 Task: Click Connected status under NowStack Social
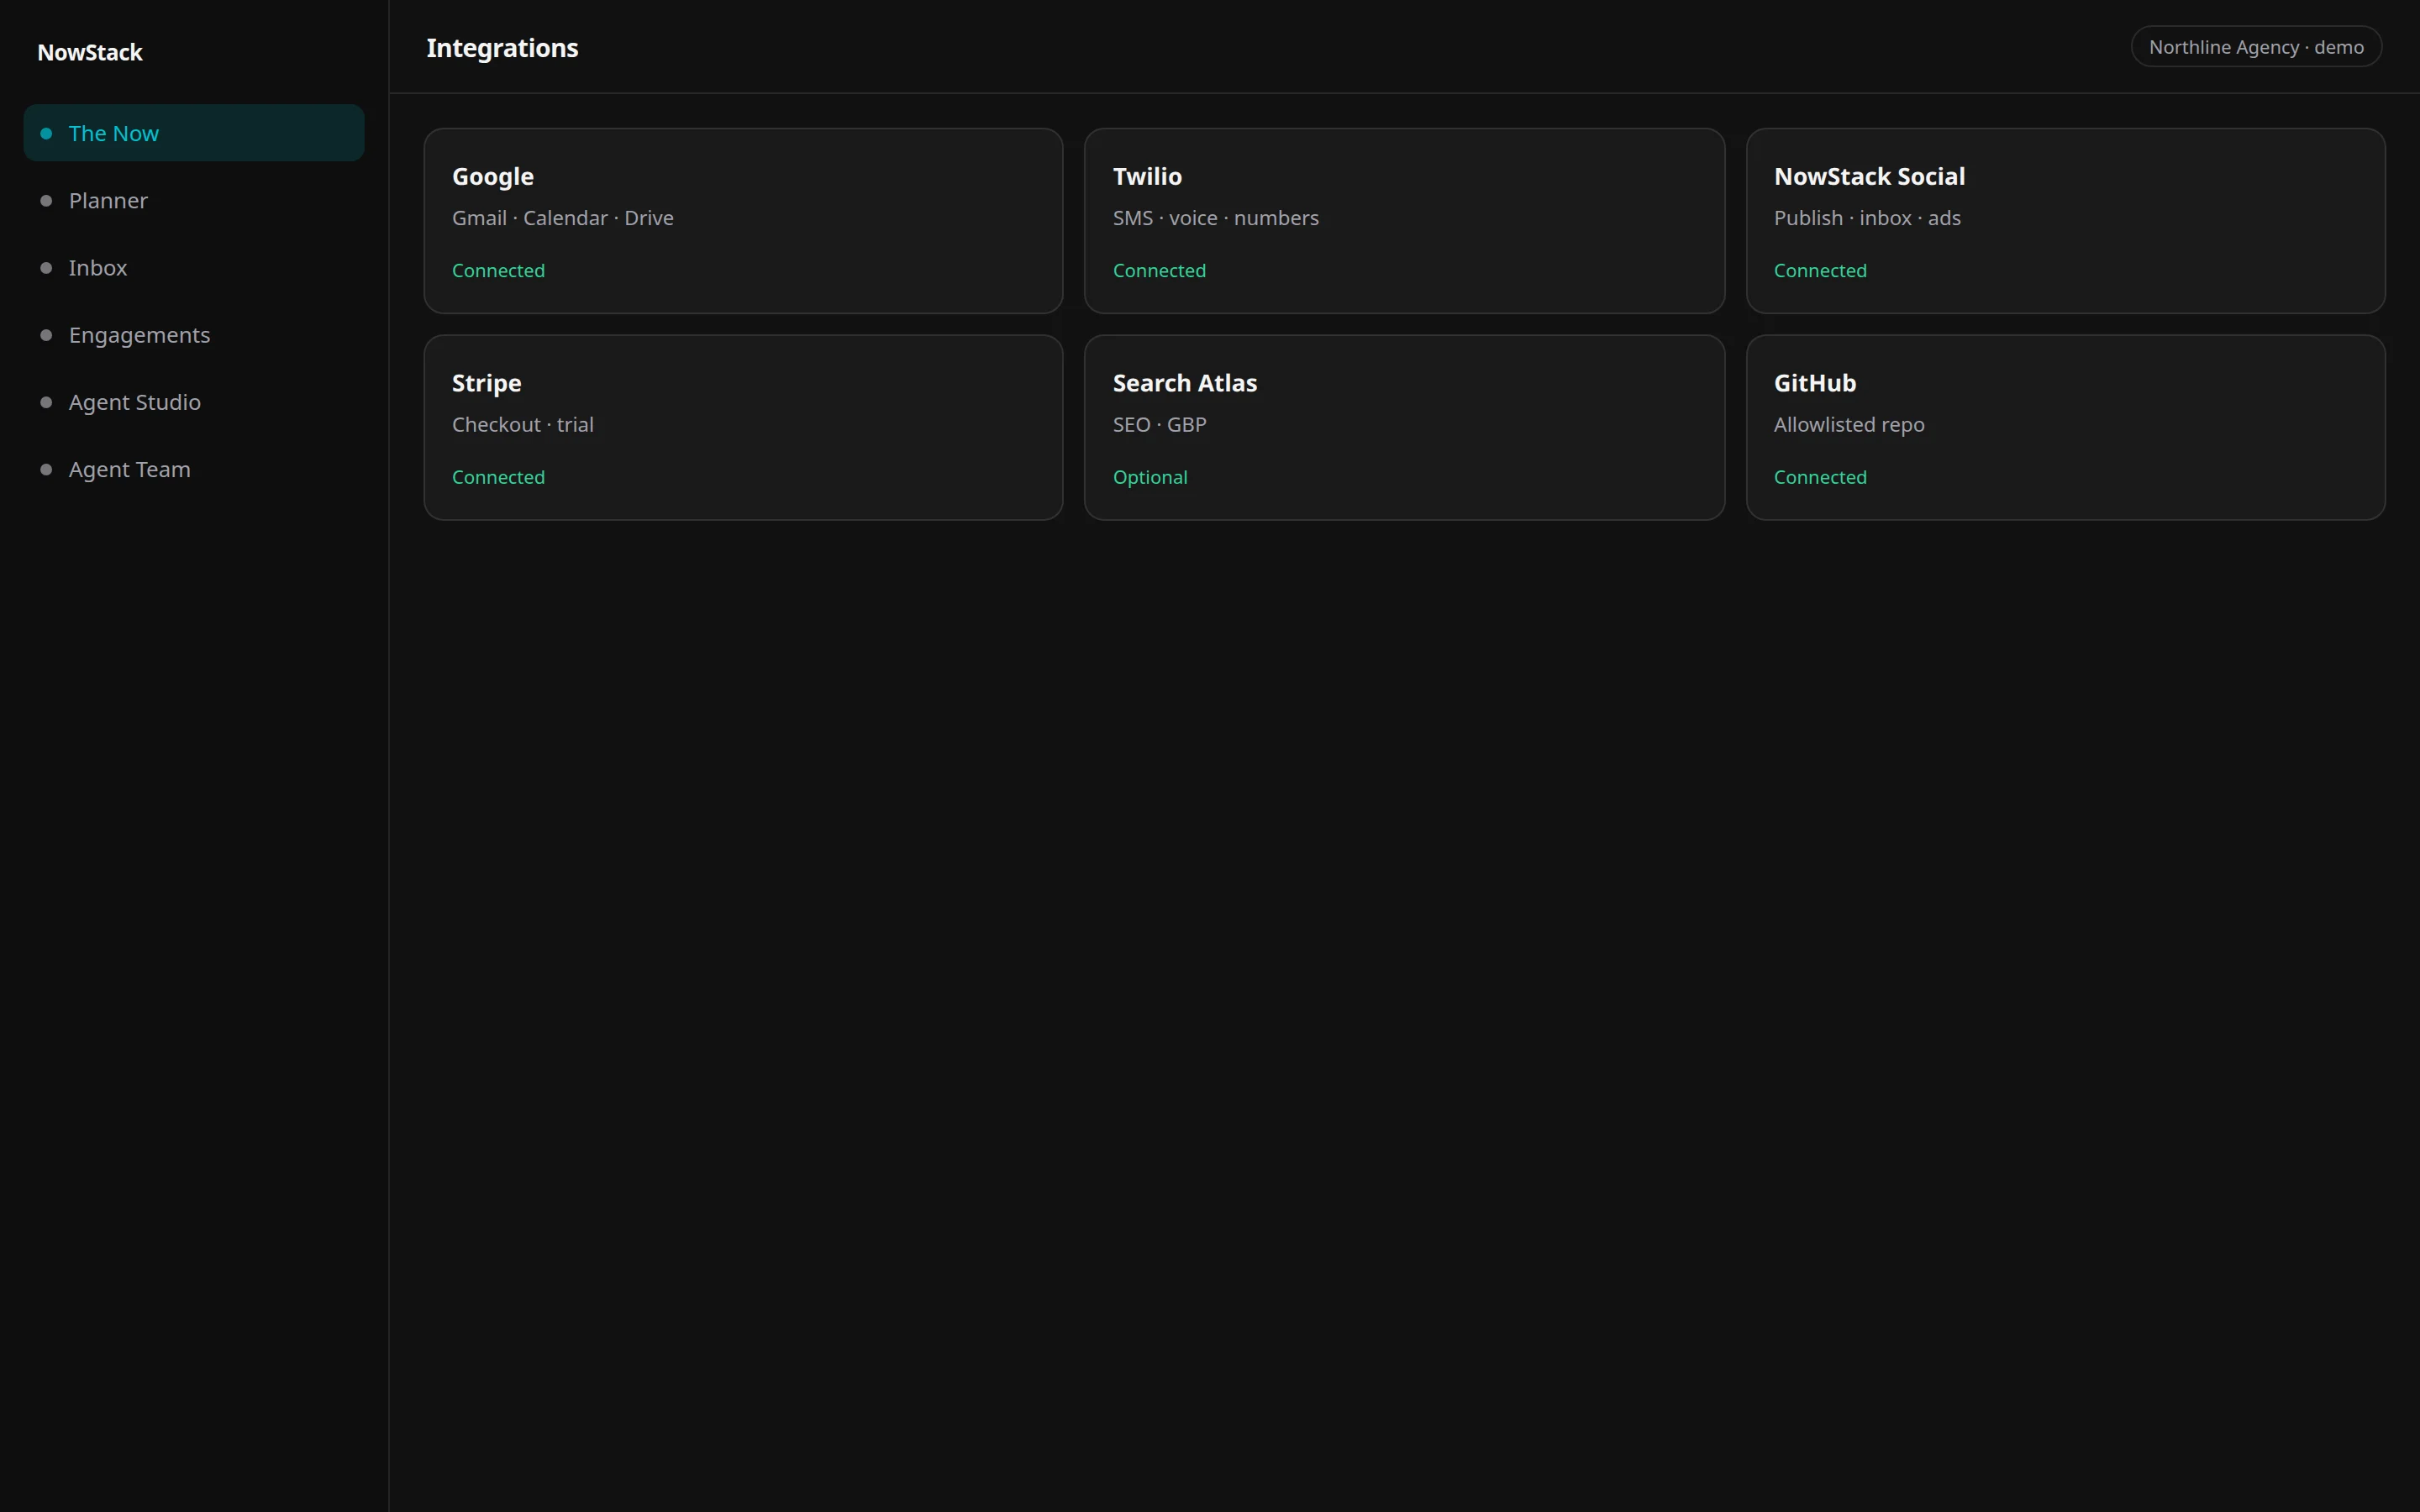tap(1820, 270)
